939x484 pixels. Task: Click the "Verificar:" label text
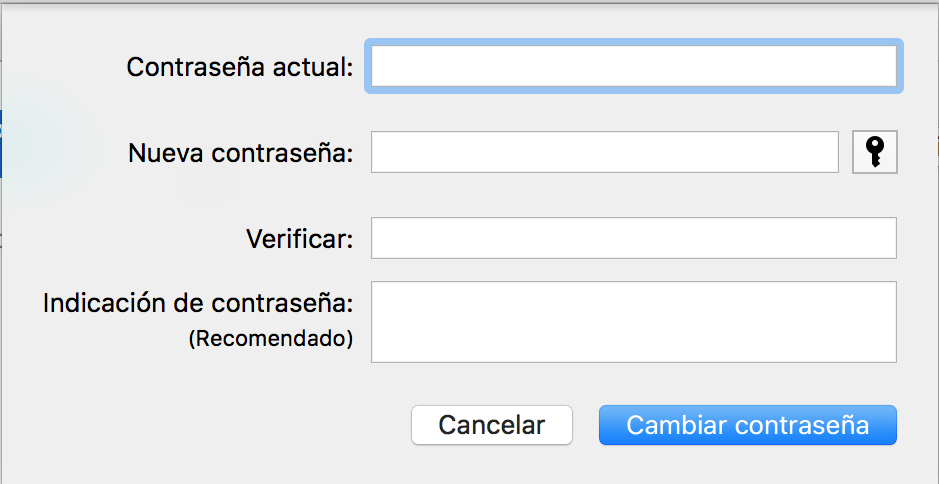tap(299, 239)
